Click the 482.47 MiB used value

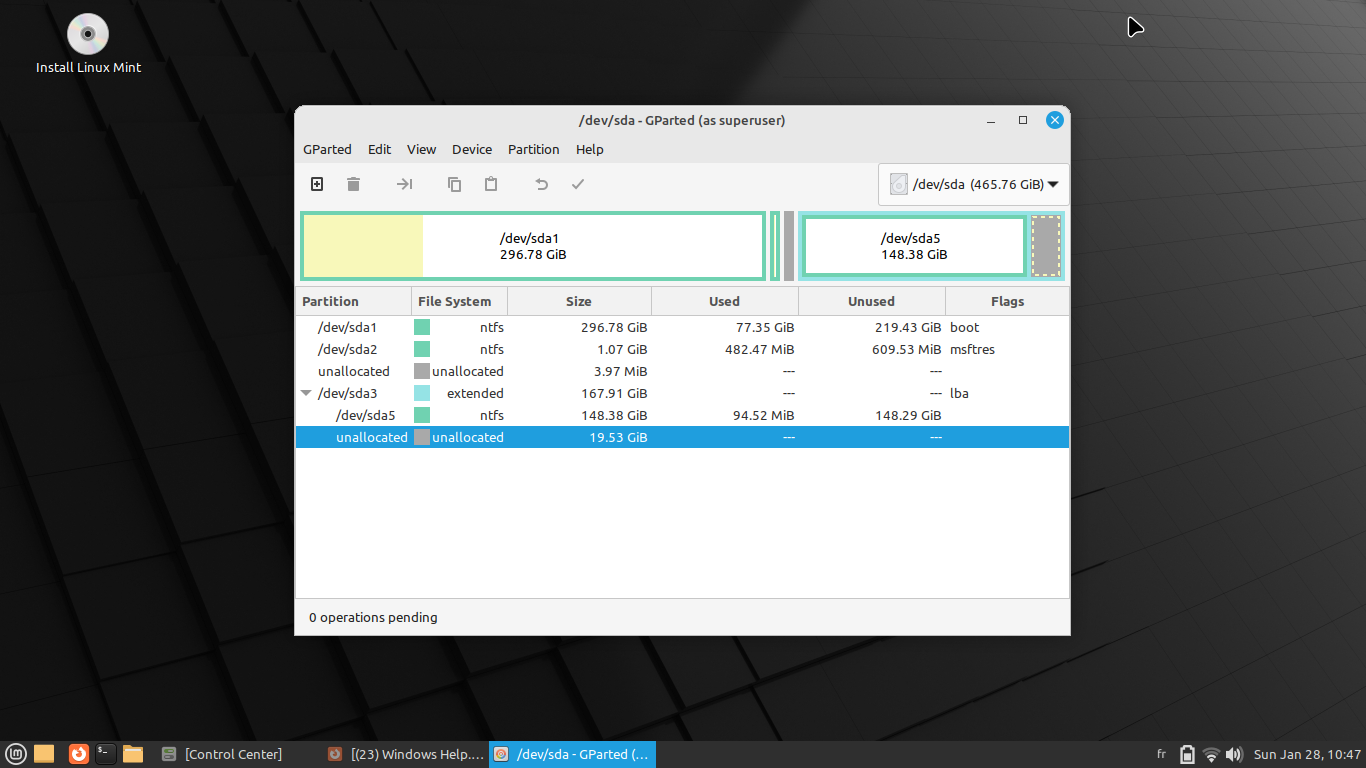(759, 349)
